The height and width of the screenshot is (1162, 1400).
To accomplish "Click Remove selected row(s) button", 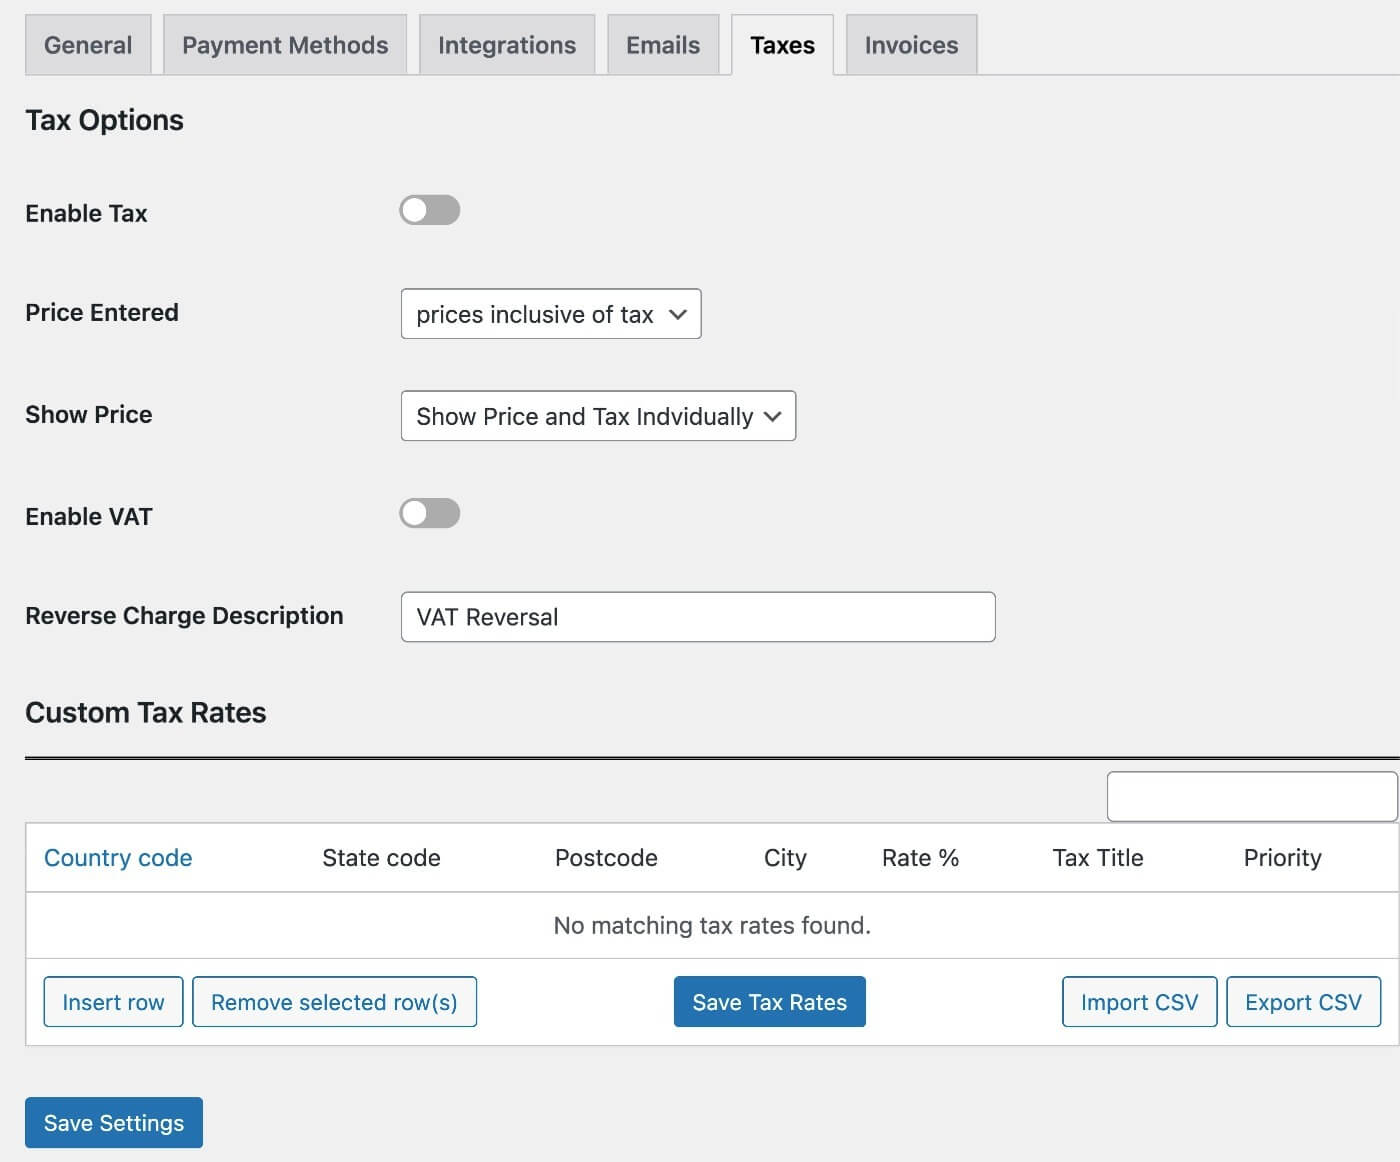I will point(334,1002).
